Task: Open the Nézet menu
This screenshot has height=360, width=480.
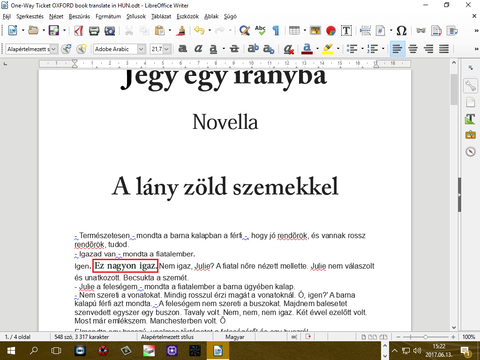Action: pyautogui.click(x=56, y=16)
